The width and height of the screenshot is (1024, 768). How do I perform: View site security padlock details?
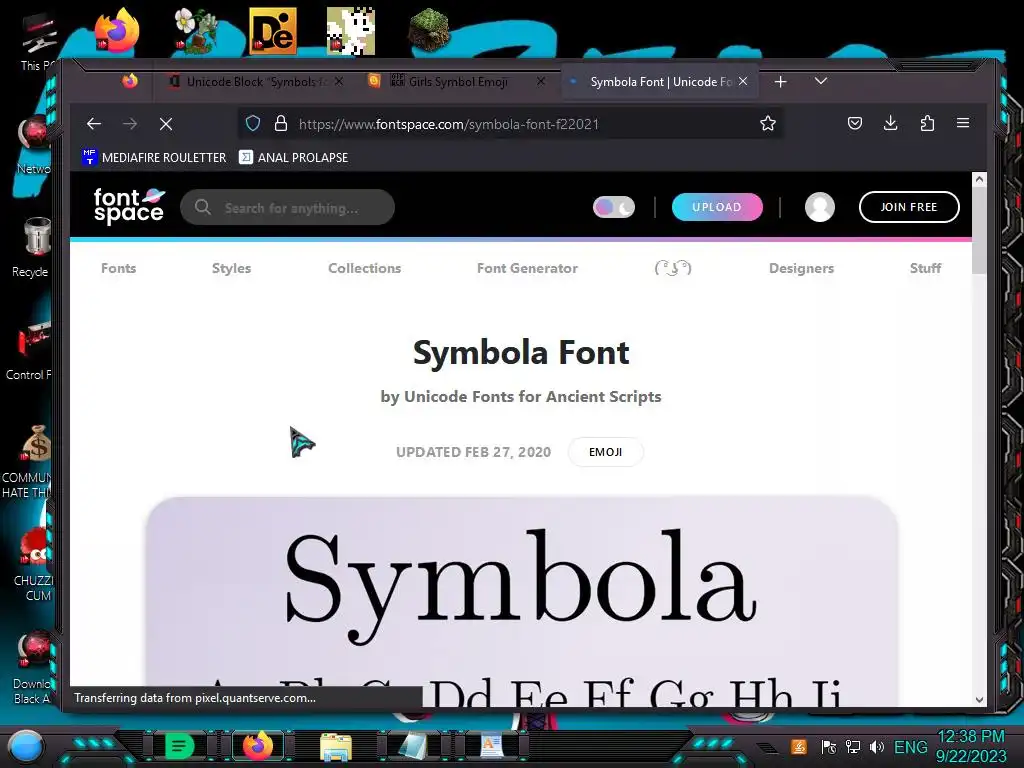[281, 123]
